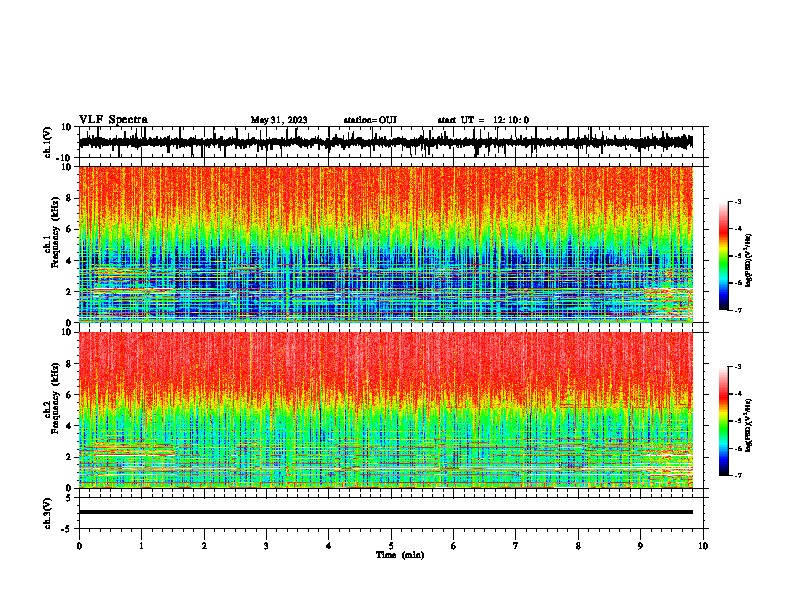Click the time axis tick label "7"
Screen dimensions: 792x612
tap(516, 546)
